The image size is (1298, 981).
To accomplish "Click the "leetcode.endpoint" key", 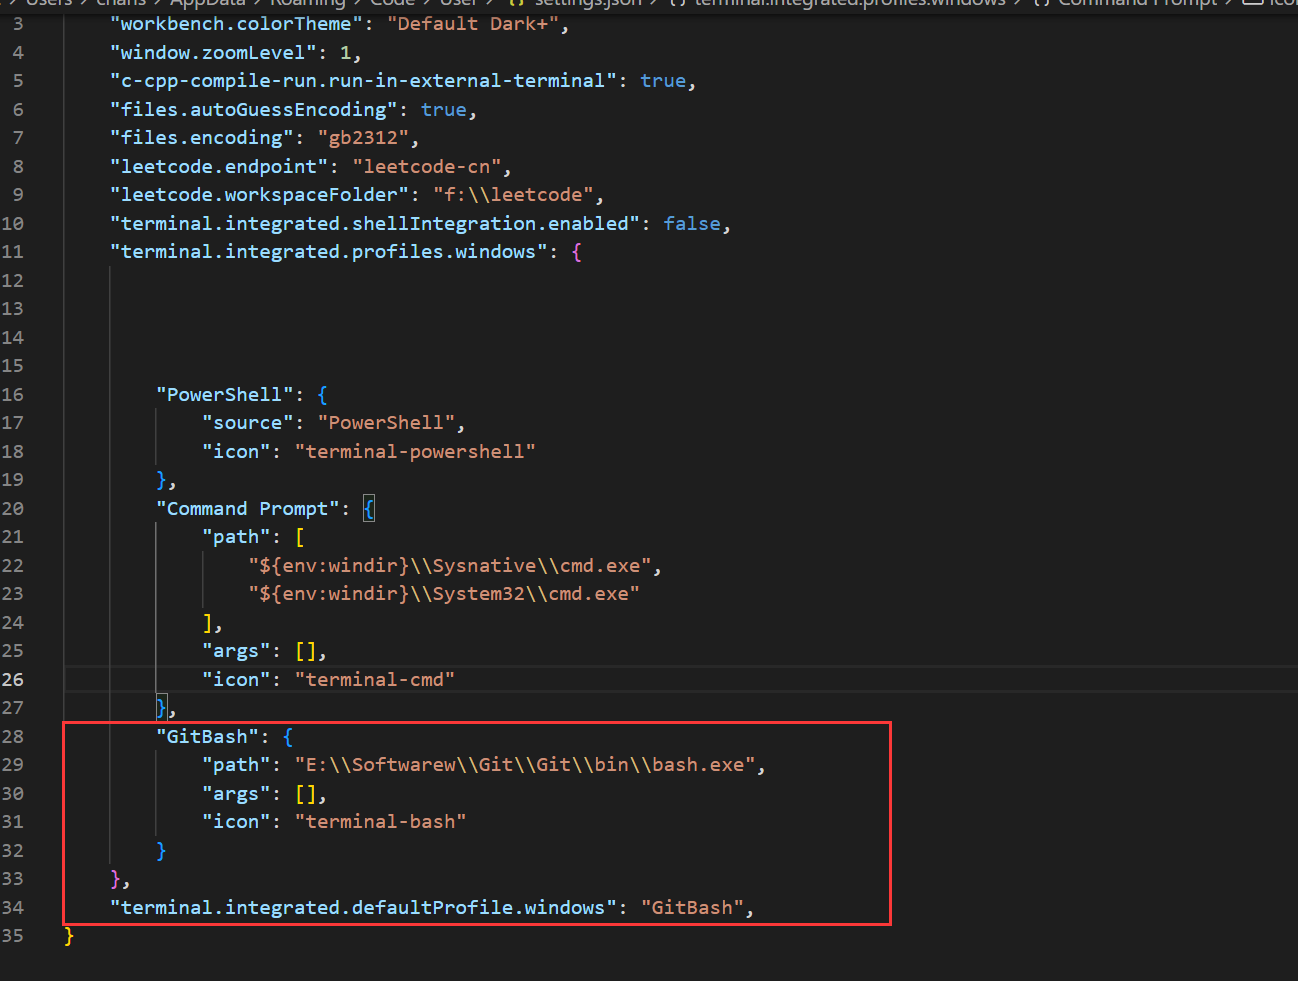I will click(x=219, y=167).
